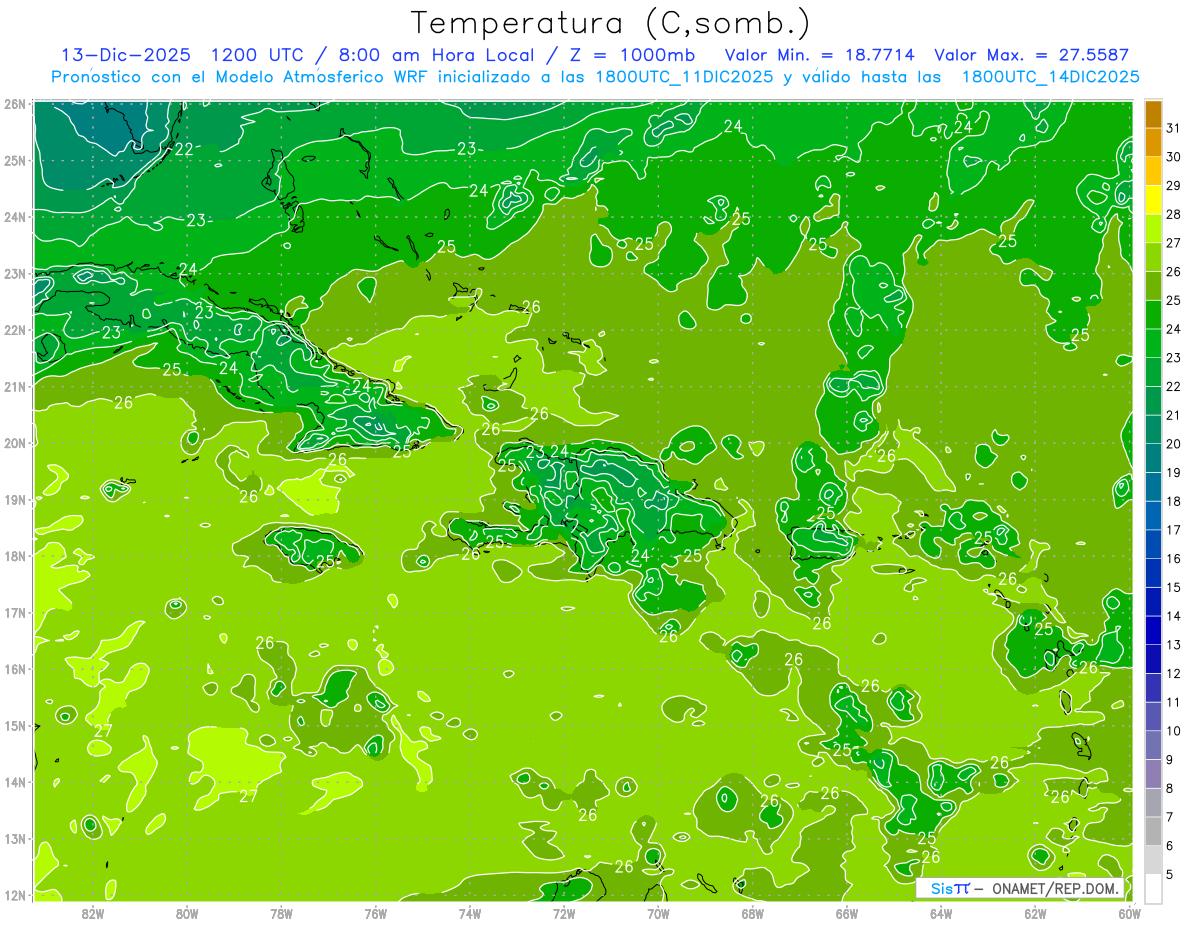The width and height of the screenshot is (1200, 927).
Task: Click the 68W longitude axis label
Action: tap(752, 914)
